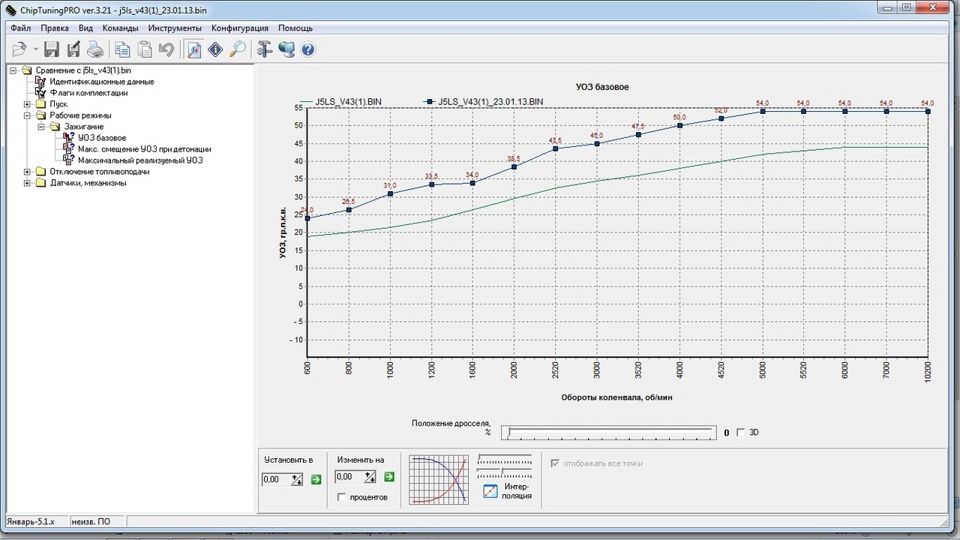Click the Save file toolbar icon
The image size is (960, 540).
click(51, 49)
